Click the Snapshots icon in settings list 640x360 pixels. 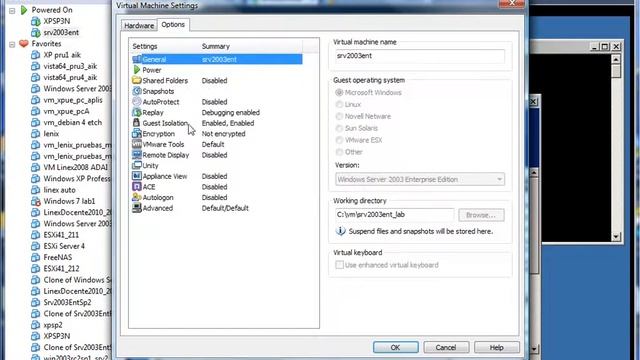(x=137, y=91)
